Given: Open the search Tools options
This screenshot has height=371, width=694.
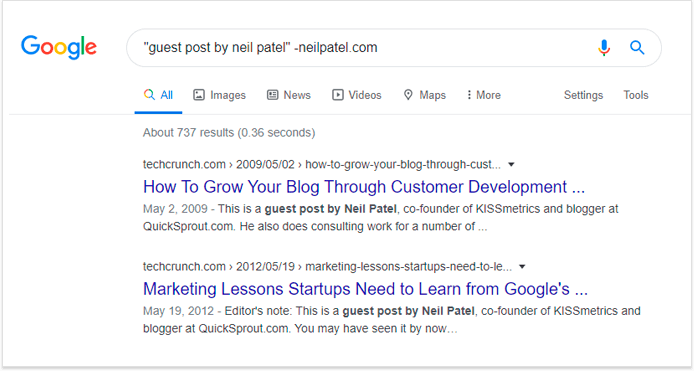Looking at the screenshot, I should 636,95.
